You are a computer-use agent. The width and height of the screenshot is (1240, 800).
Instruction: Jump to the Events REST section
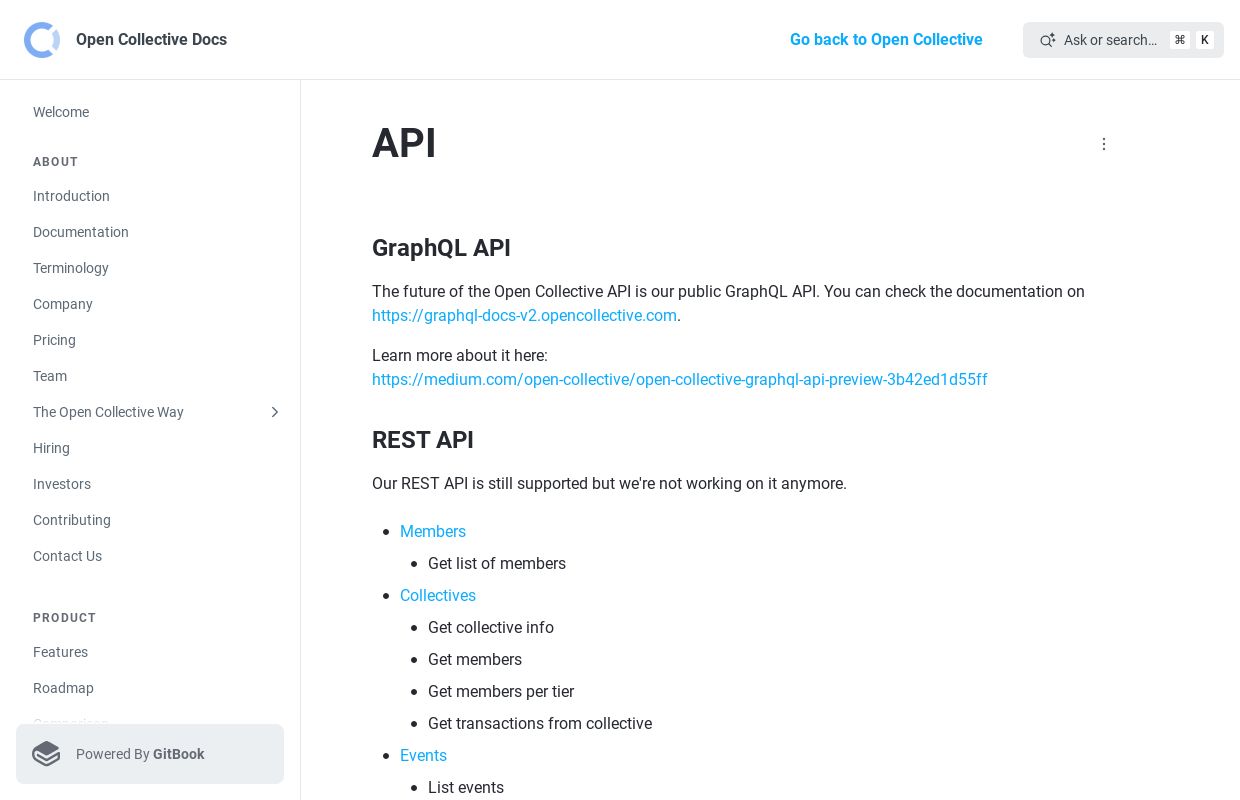pyautogui.click(x=423, y=756)
